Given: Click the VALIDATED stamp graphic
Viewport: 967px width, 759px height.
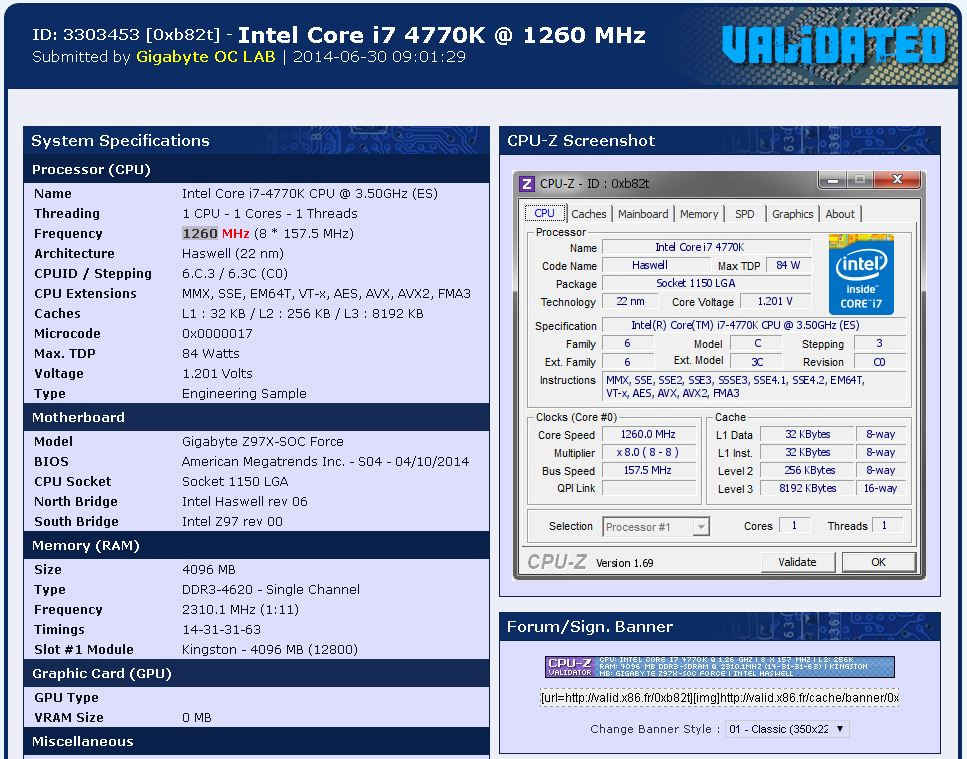Looking at the screenshot, I should (x=833, y=45).
